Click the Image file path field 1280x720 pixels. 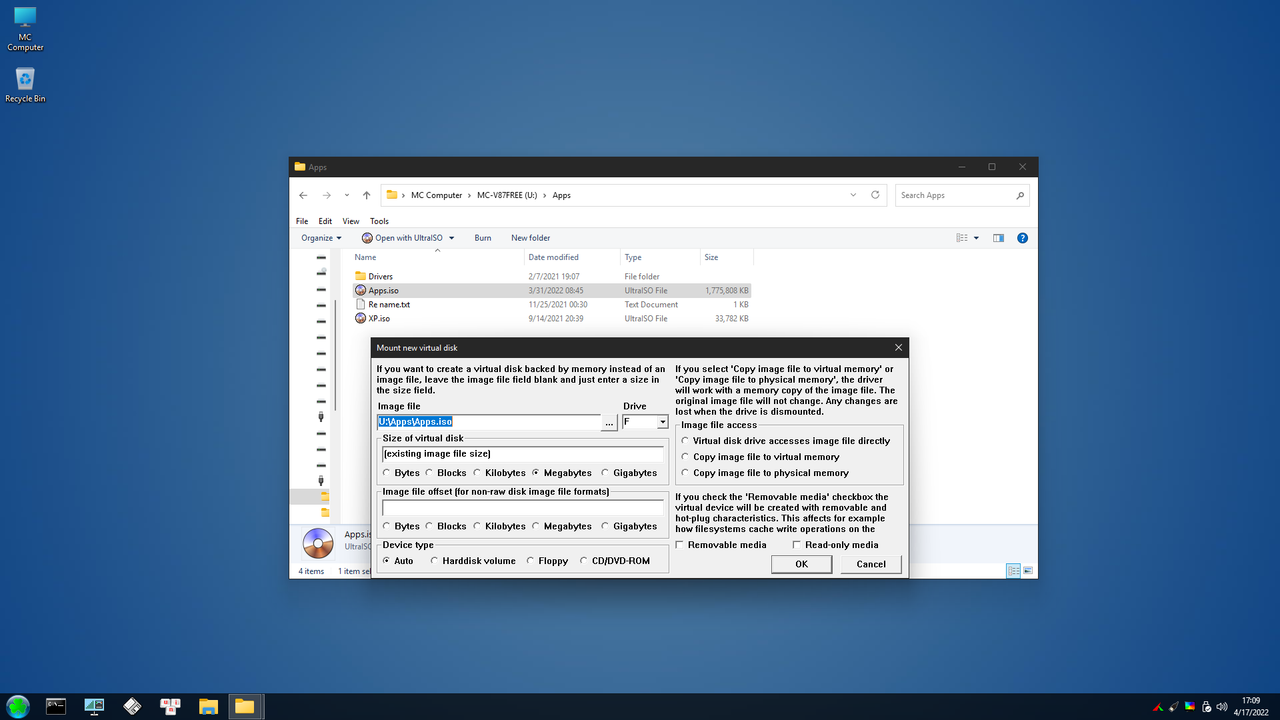pos(489,422)
